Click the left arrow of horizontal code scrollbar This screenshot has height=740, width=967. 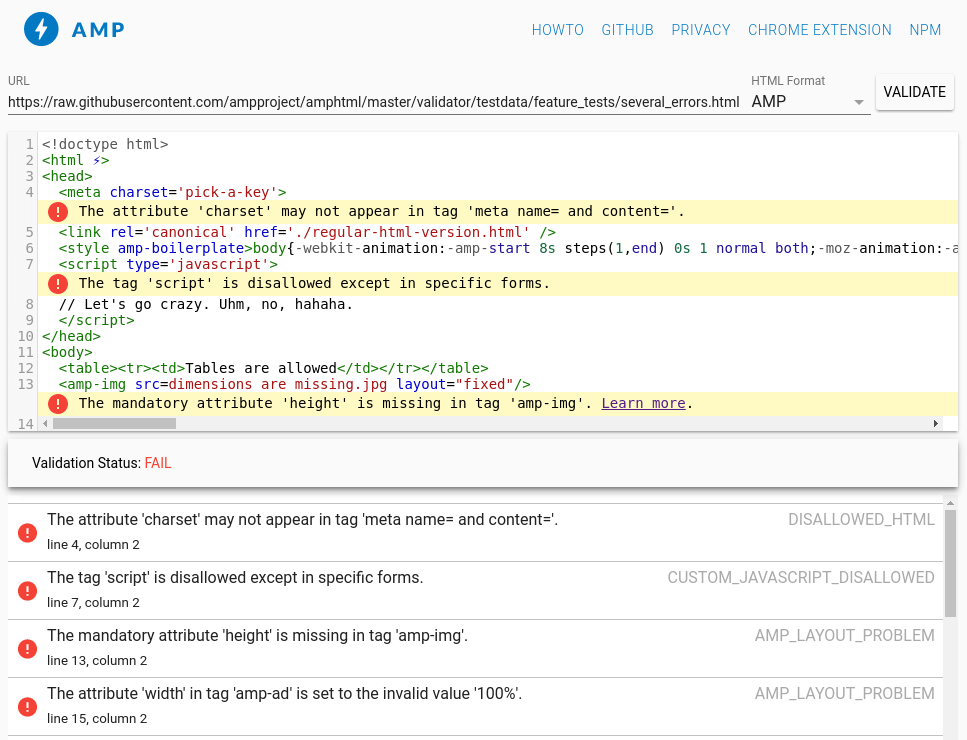pos(46,424)
